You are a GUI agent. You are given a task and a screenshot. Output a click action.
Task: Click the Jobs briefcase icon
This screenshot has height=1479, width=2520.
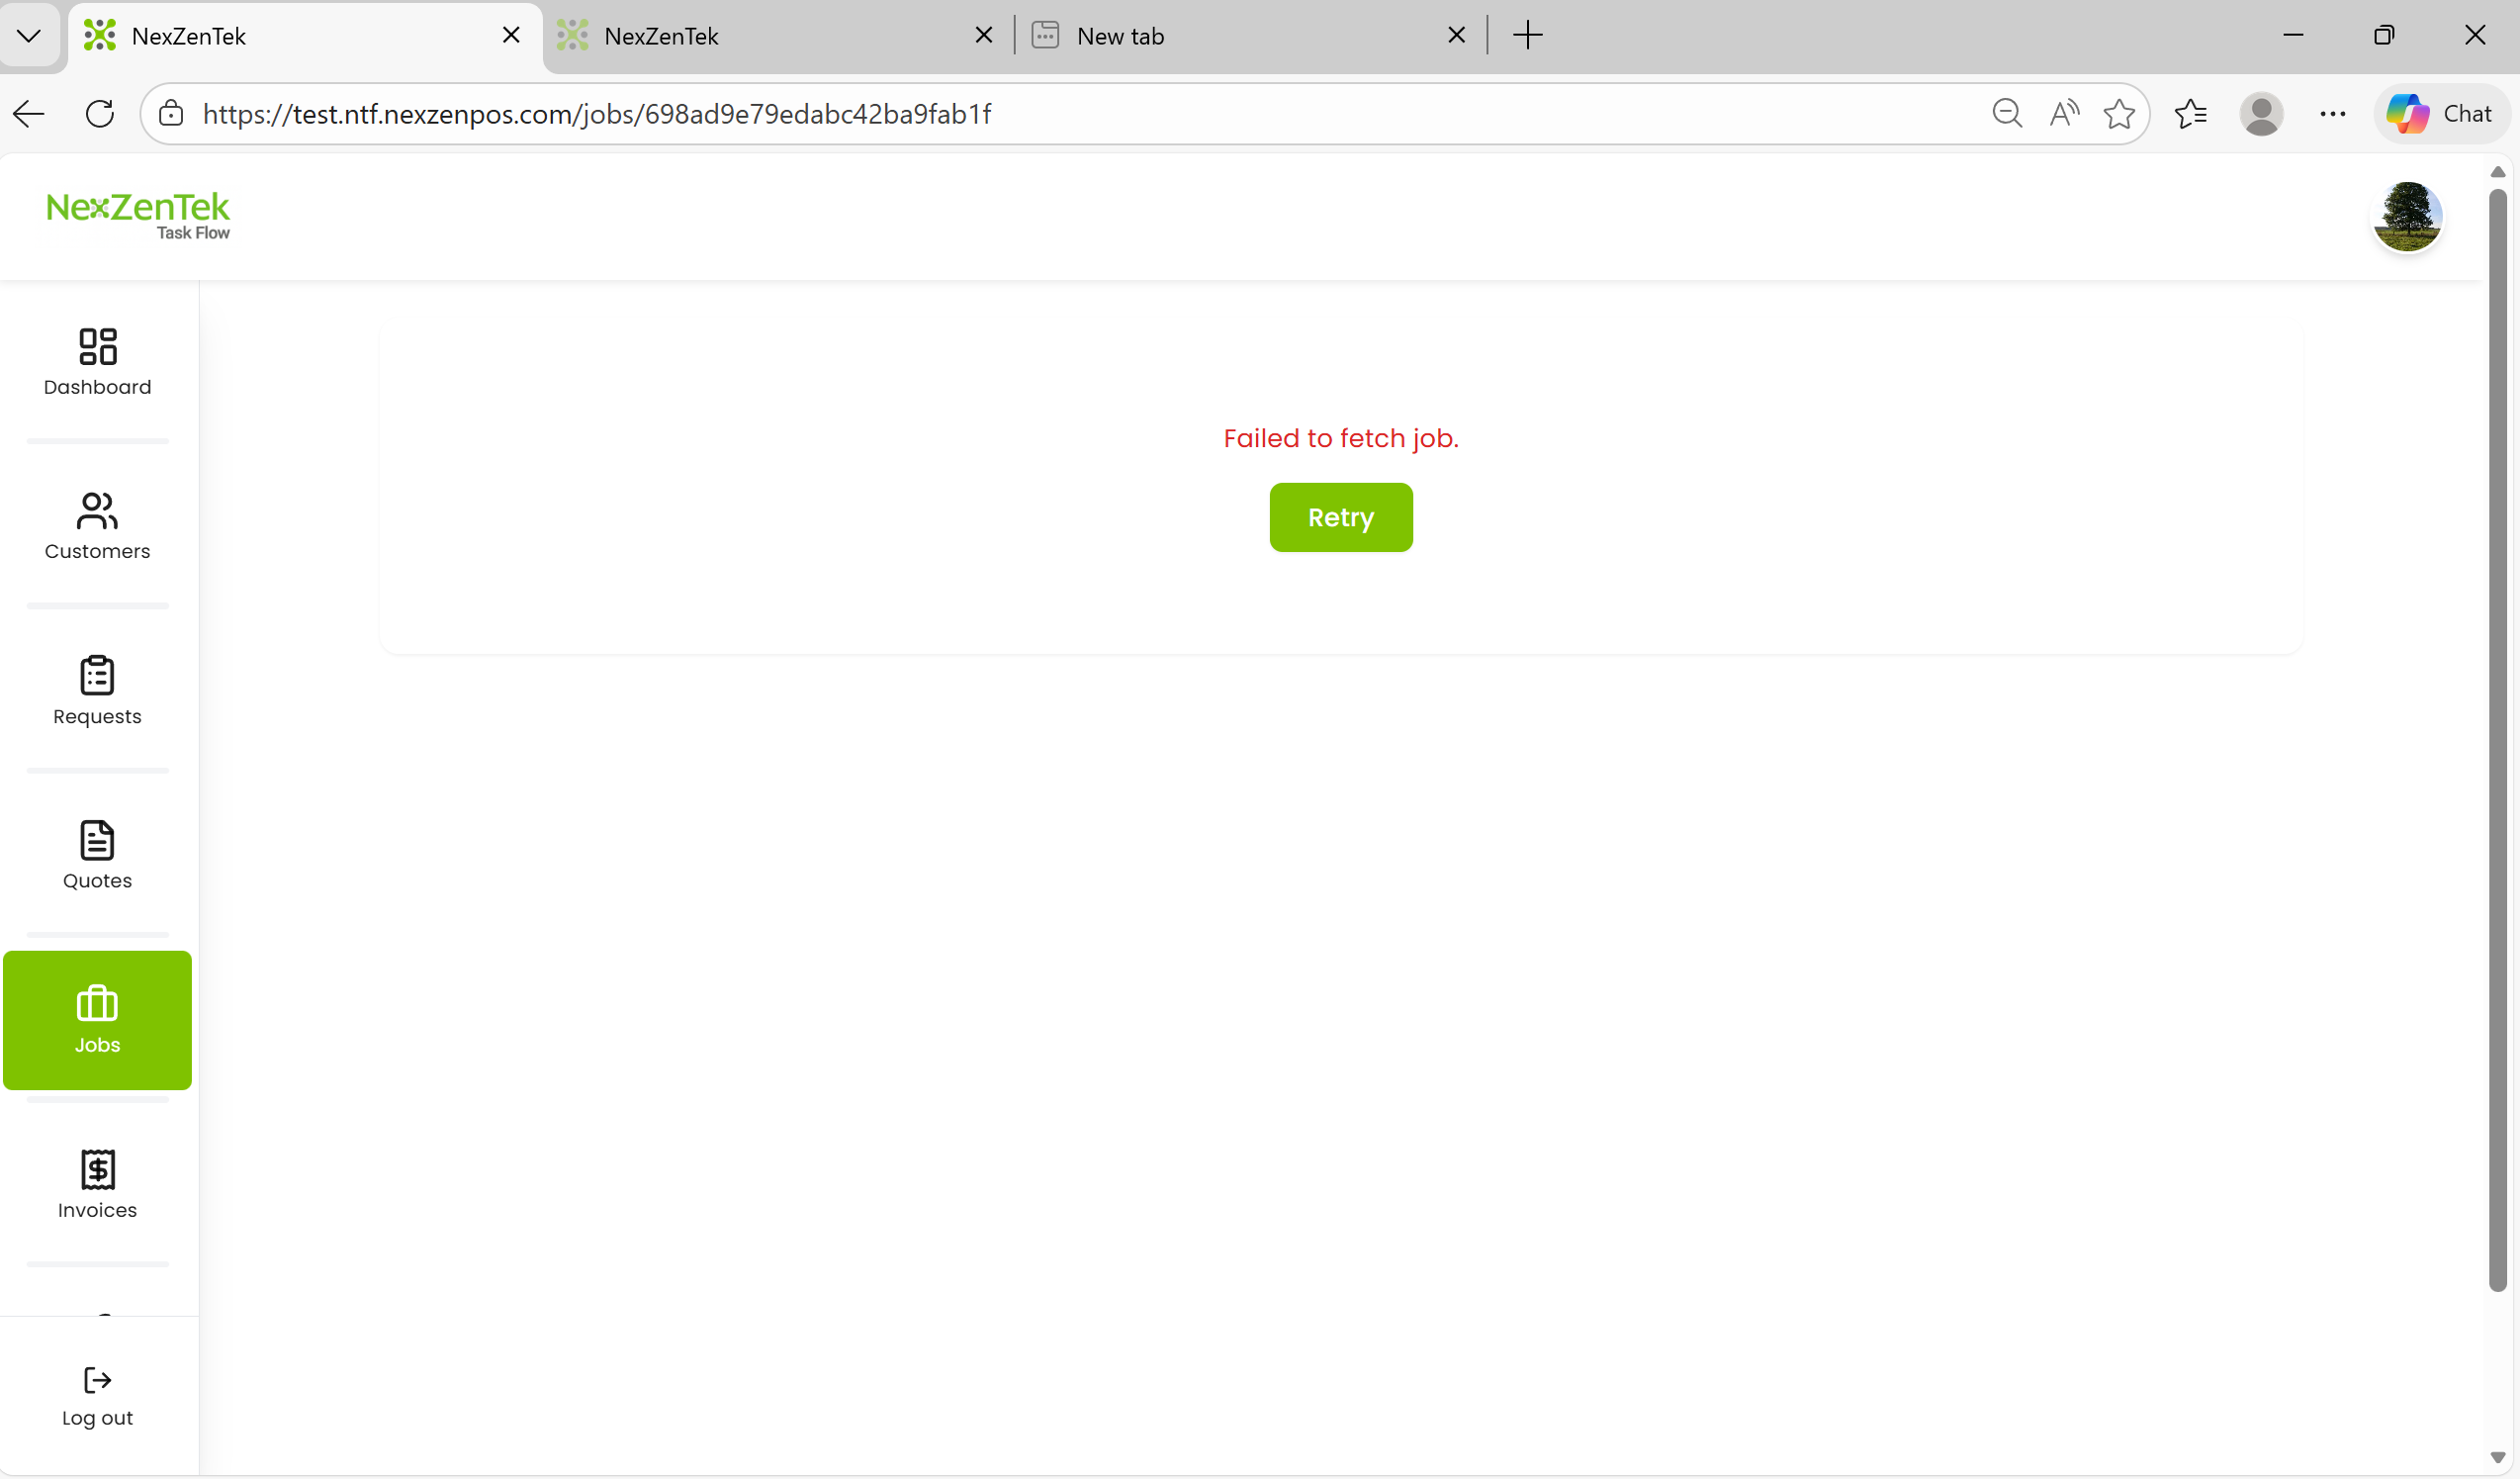(x=97, y=1004)
